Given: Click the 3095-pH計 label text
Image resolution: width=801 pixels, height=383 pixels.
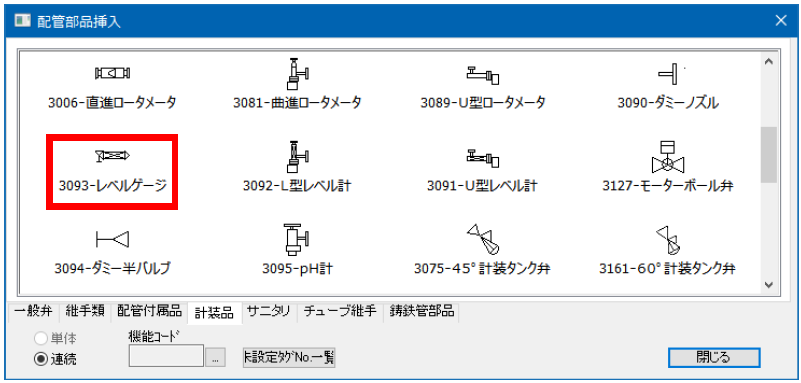Looking at the screenshot, I should coord(297,267).
